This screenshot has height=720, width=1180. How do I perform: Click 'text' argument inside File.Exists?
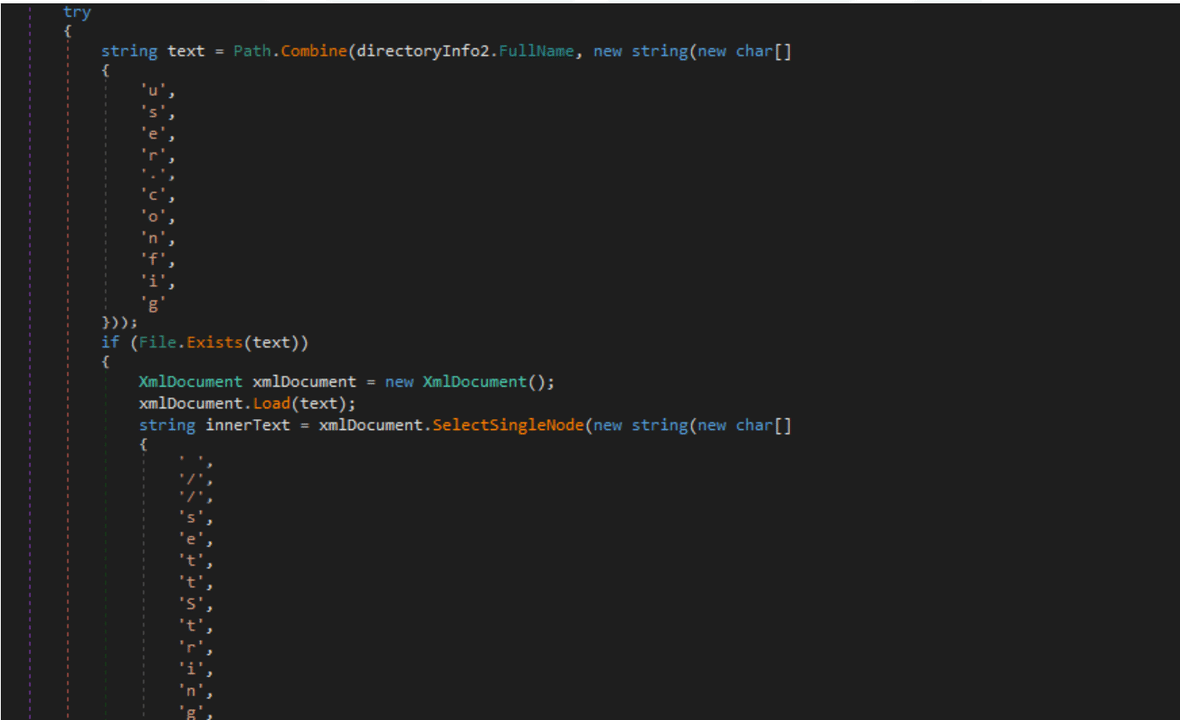(271, 342)
